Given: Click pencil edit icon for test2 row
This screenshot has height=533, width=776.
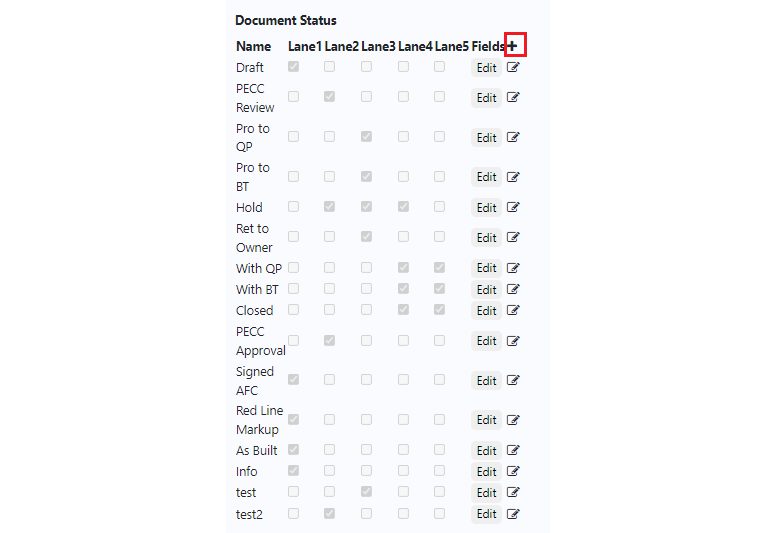Looking at the screenshot, I should point(513,514).
